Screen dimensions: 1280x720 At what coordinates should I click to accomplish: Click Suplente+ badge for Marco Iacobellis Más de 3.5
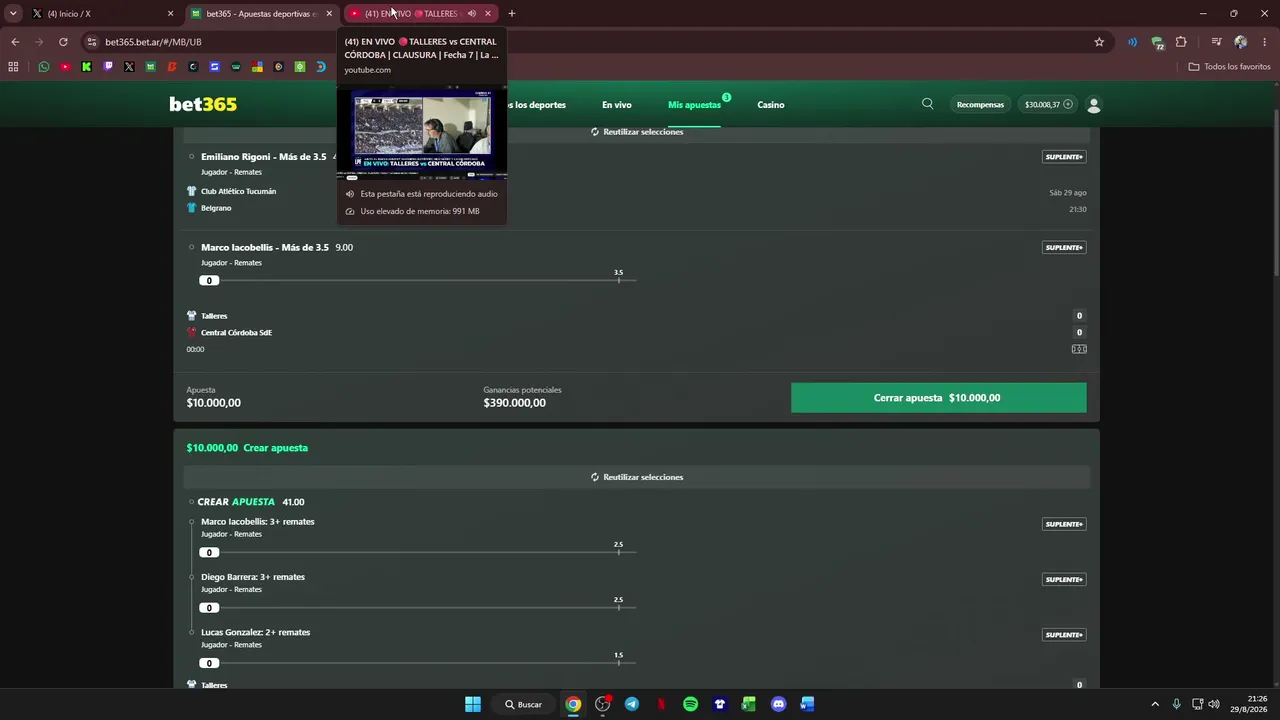click(1064, 247)
